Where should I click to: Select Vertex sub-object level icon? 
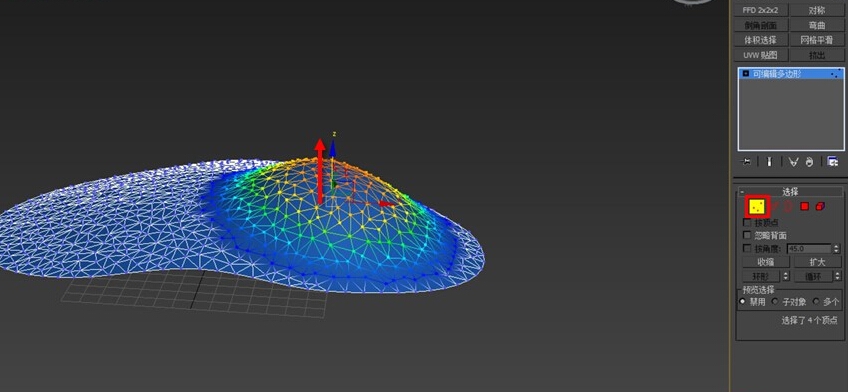coord(757,206)
